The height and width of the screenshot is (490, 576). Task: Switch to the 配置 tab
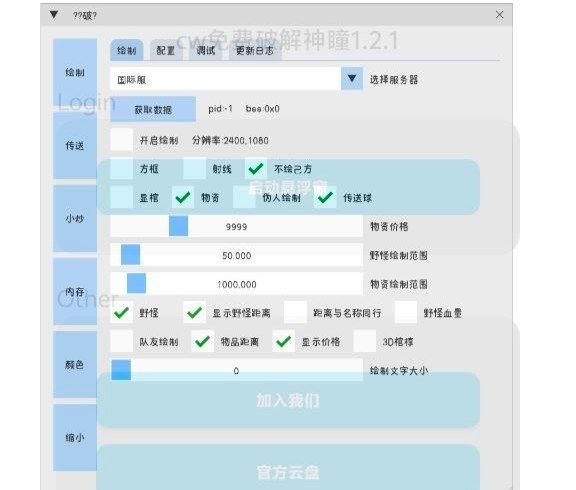point(166,50)
